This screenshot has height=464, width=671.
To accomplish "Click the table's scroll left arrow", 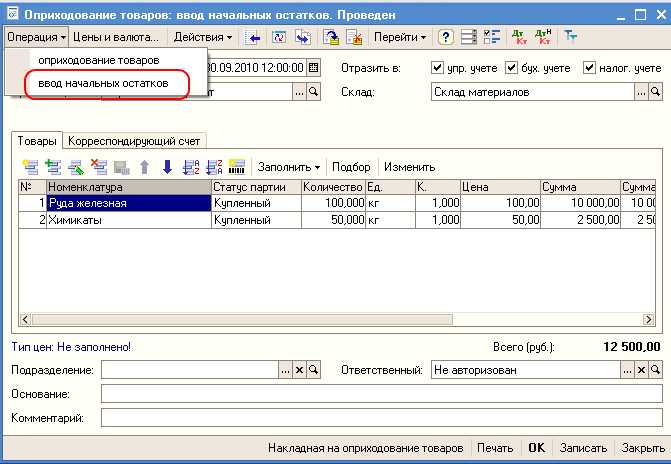I will point(25,319).
